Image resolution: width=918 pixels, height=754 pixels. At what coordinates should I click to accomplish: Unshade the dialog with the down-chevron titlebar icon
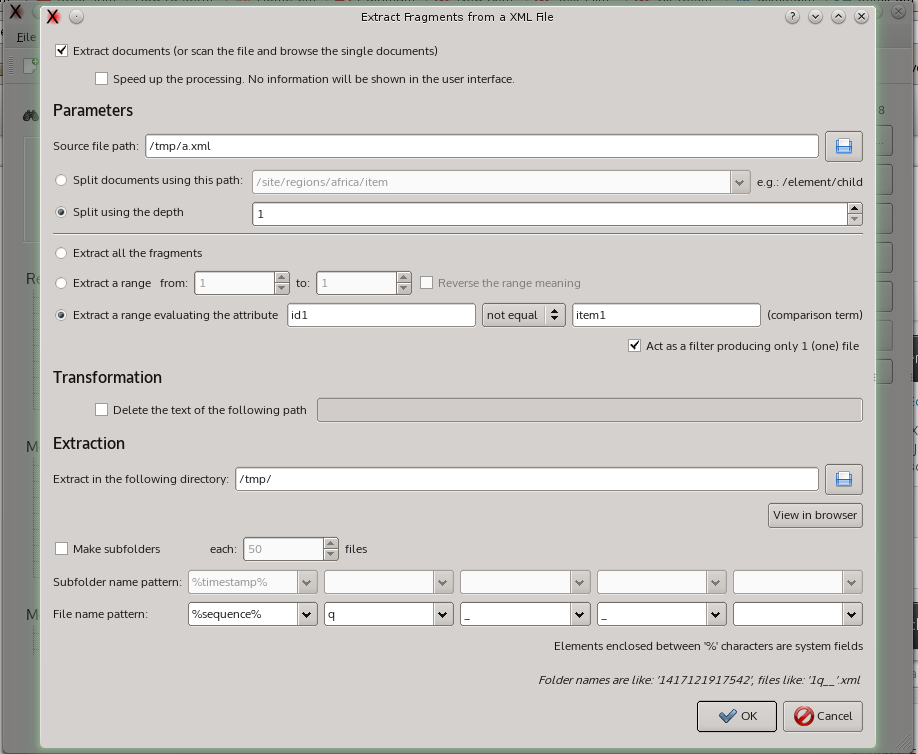point(815,17)
